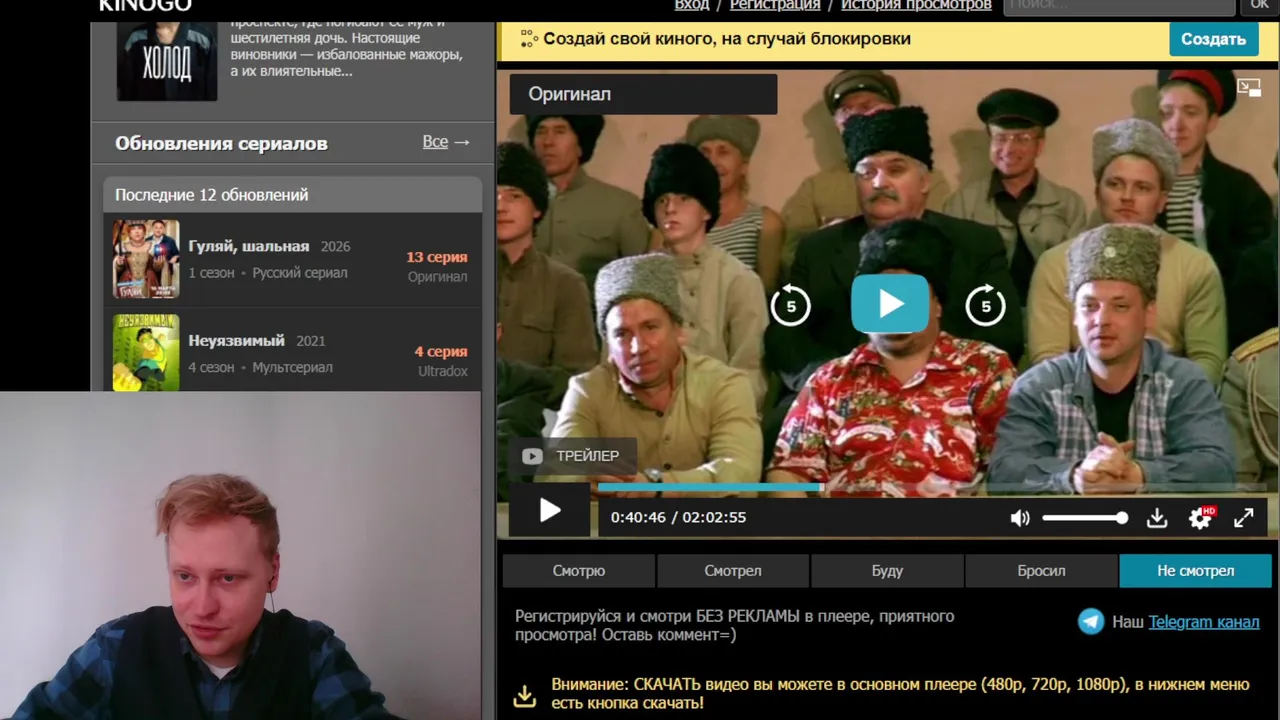The image size is (1280, 720).
Task: Open the player quality settings gear
Action: (1200, 518)
